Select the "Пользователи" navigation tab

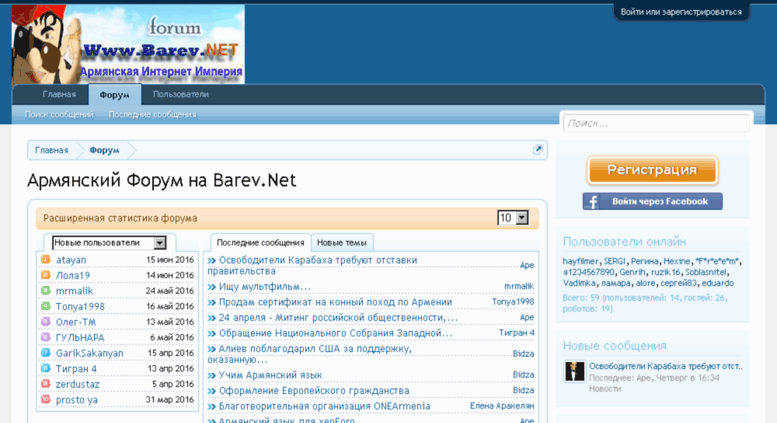pos(181,94)
